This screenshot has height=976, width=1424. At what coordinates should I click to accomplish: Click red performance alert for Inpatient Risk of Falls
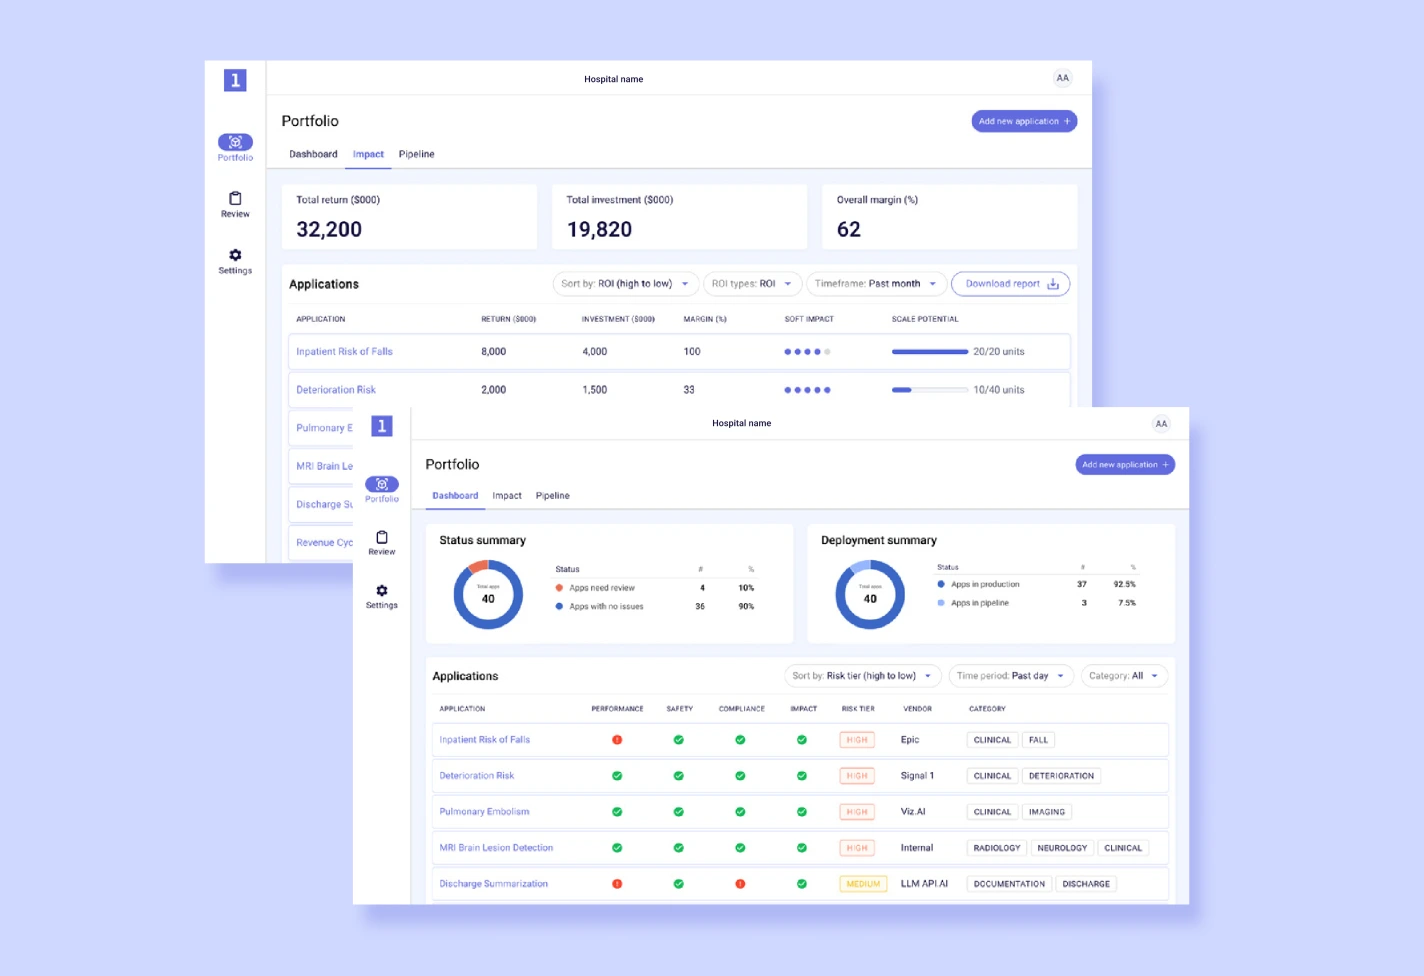point(617,740)
